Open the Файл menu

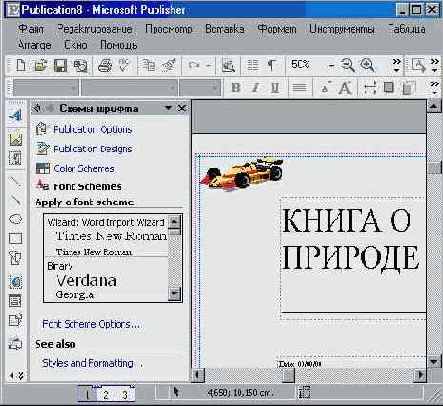31,29
